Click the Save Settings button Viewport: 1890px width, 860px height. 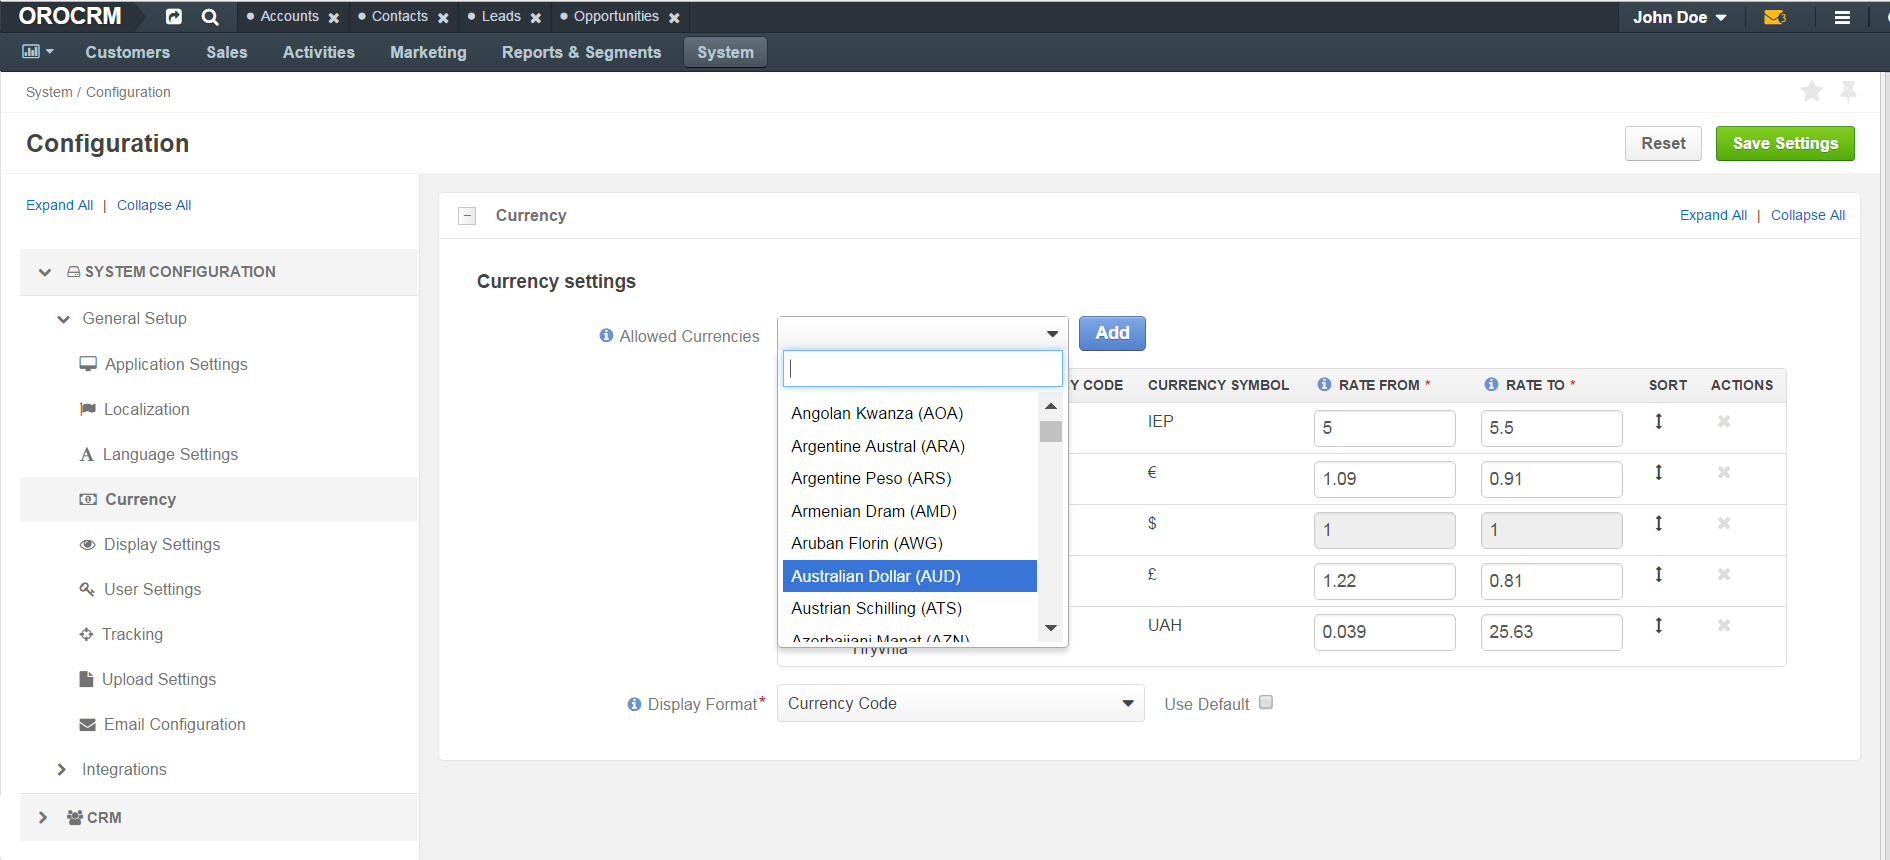click(x=1785, y=143)
